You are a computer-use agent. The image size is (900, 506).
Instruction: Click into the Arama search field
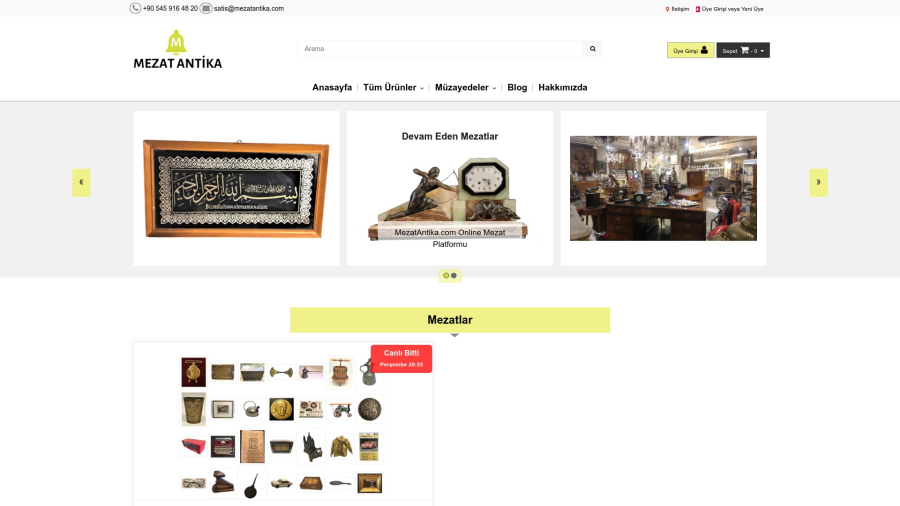point(440,49)
